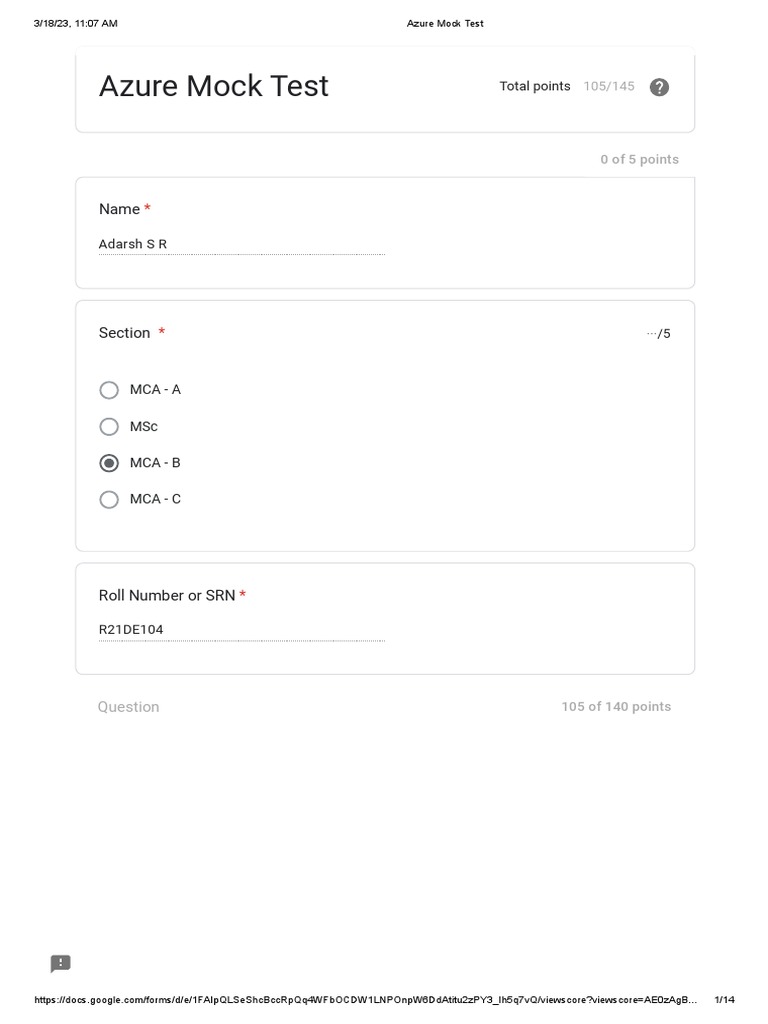Click the 105 of 140 points label

616,707
